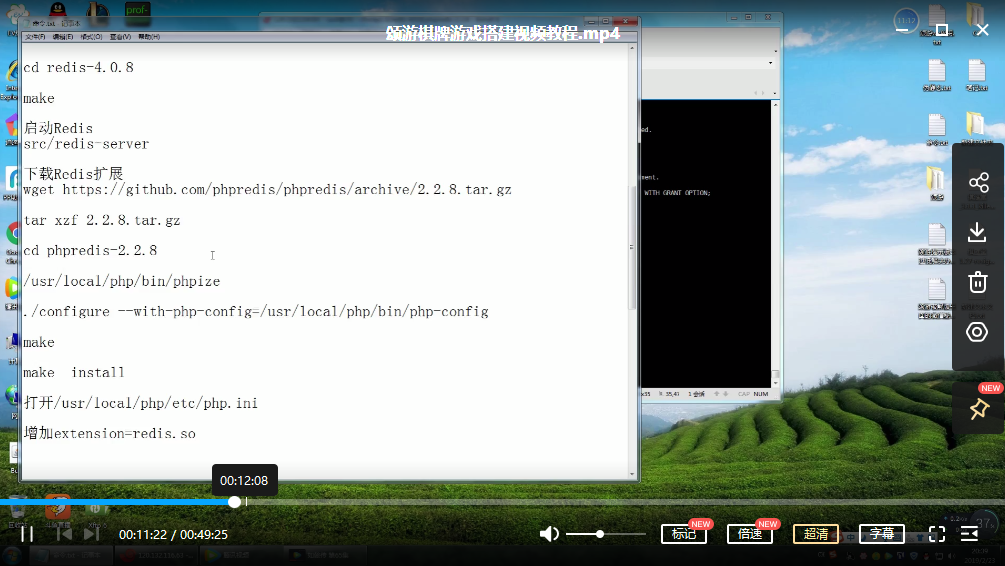Open the 倍速 playback speed menu

750,534
